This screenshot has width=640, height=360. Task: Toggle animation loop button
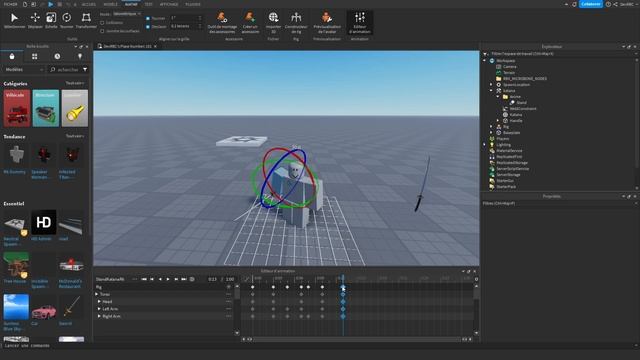[192, 279]
